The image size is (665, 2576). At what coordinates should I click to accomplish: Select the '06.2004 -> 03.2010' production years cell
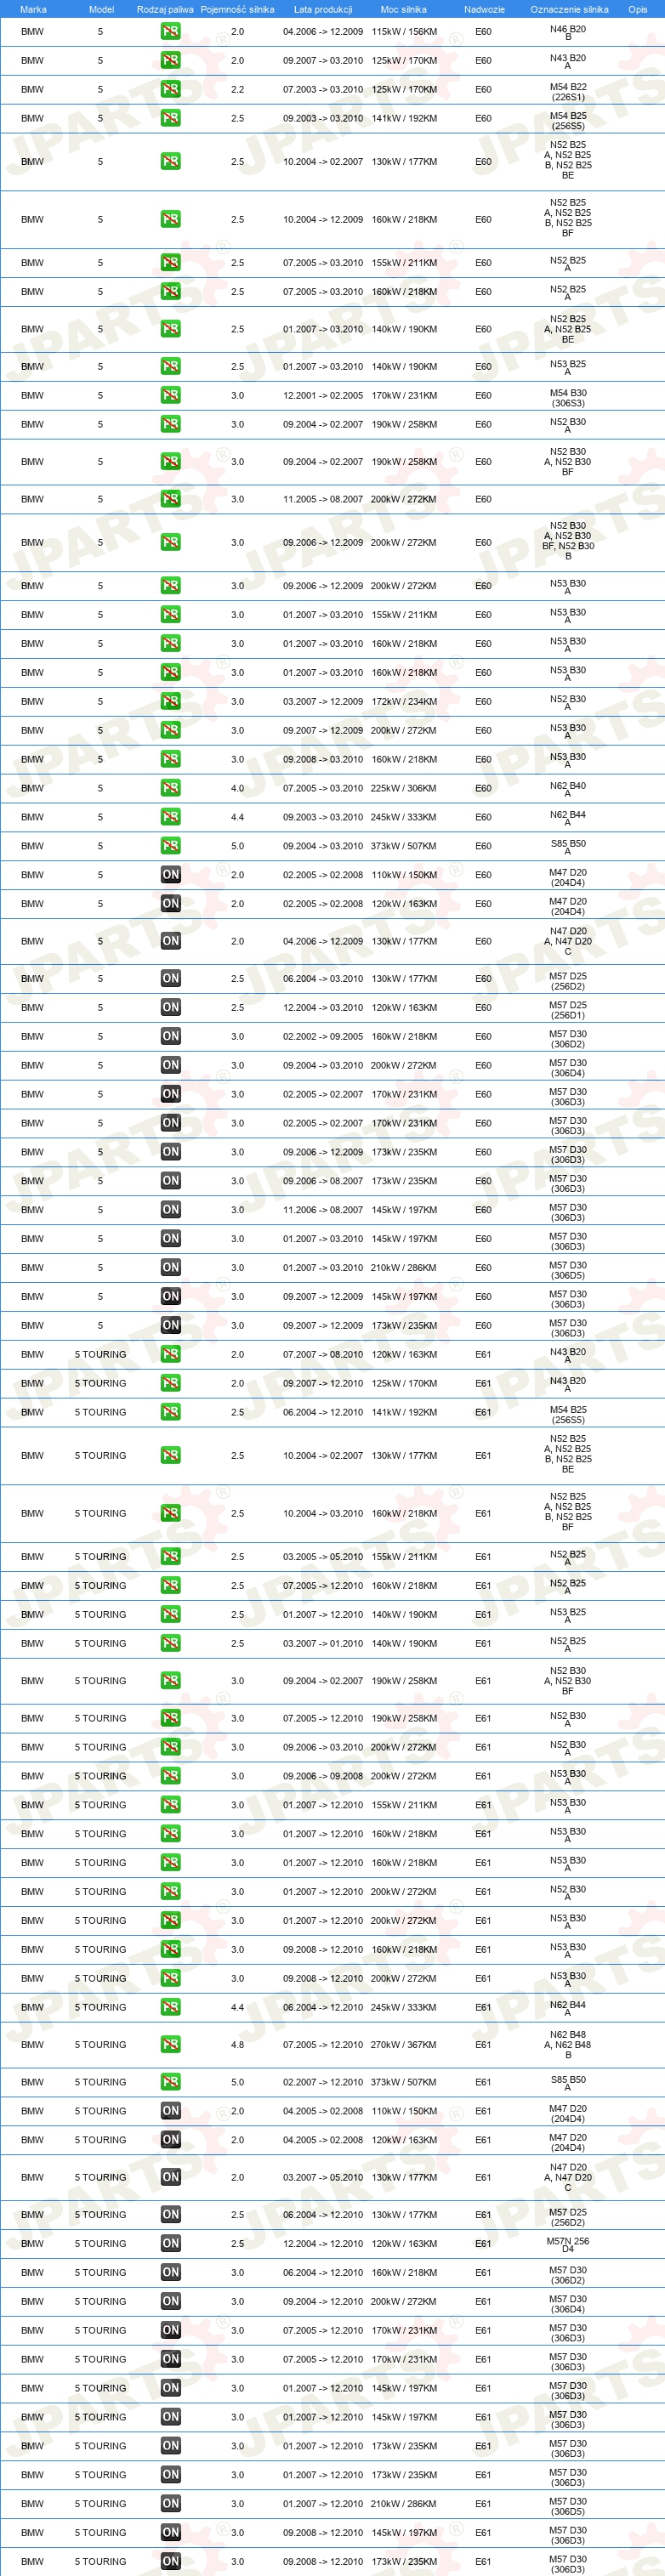click(x=323, y=978)
